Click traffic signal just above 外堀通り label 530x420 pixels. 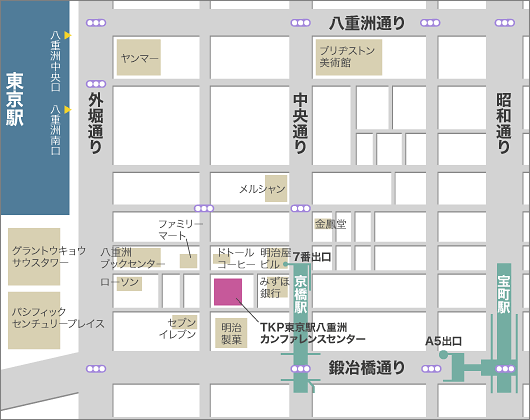pos(96,84)
